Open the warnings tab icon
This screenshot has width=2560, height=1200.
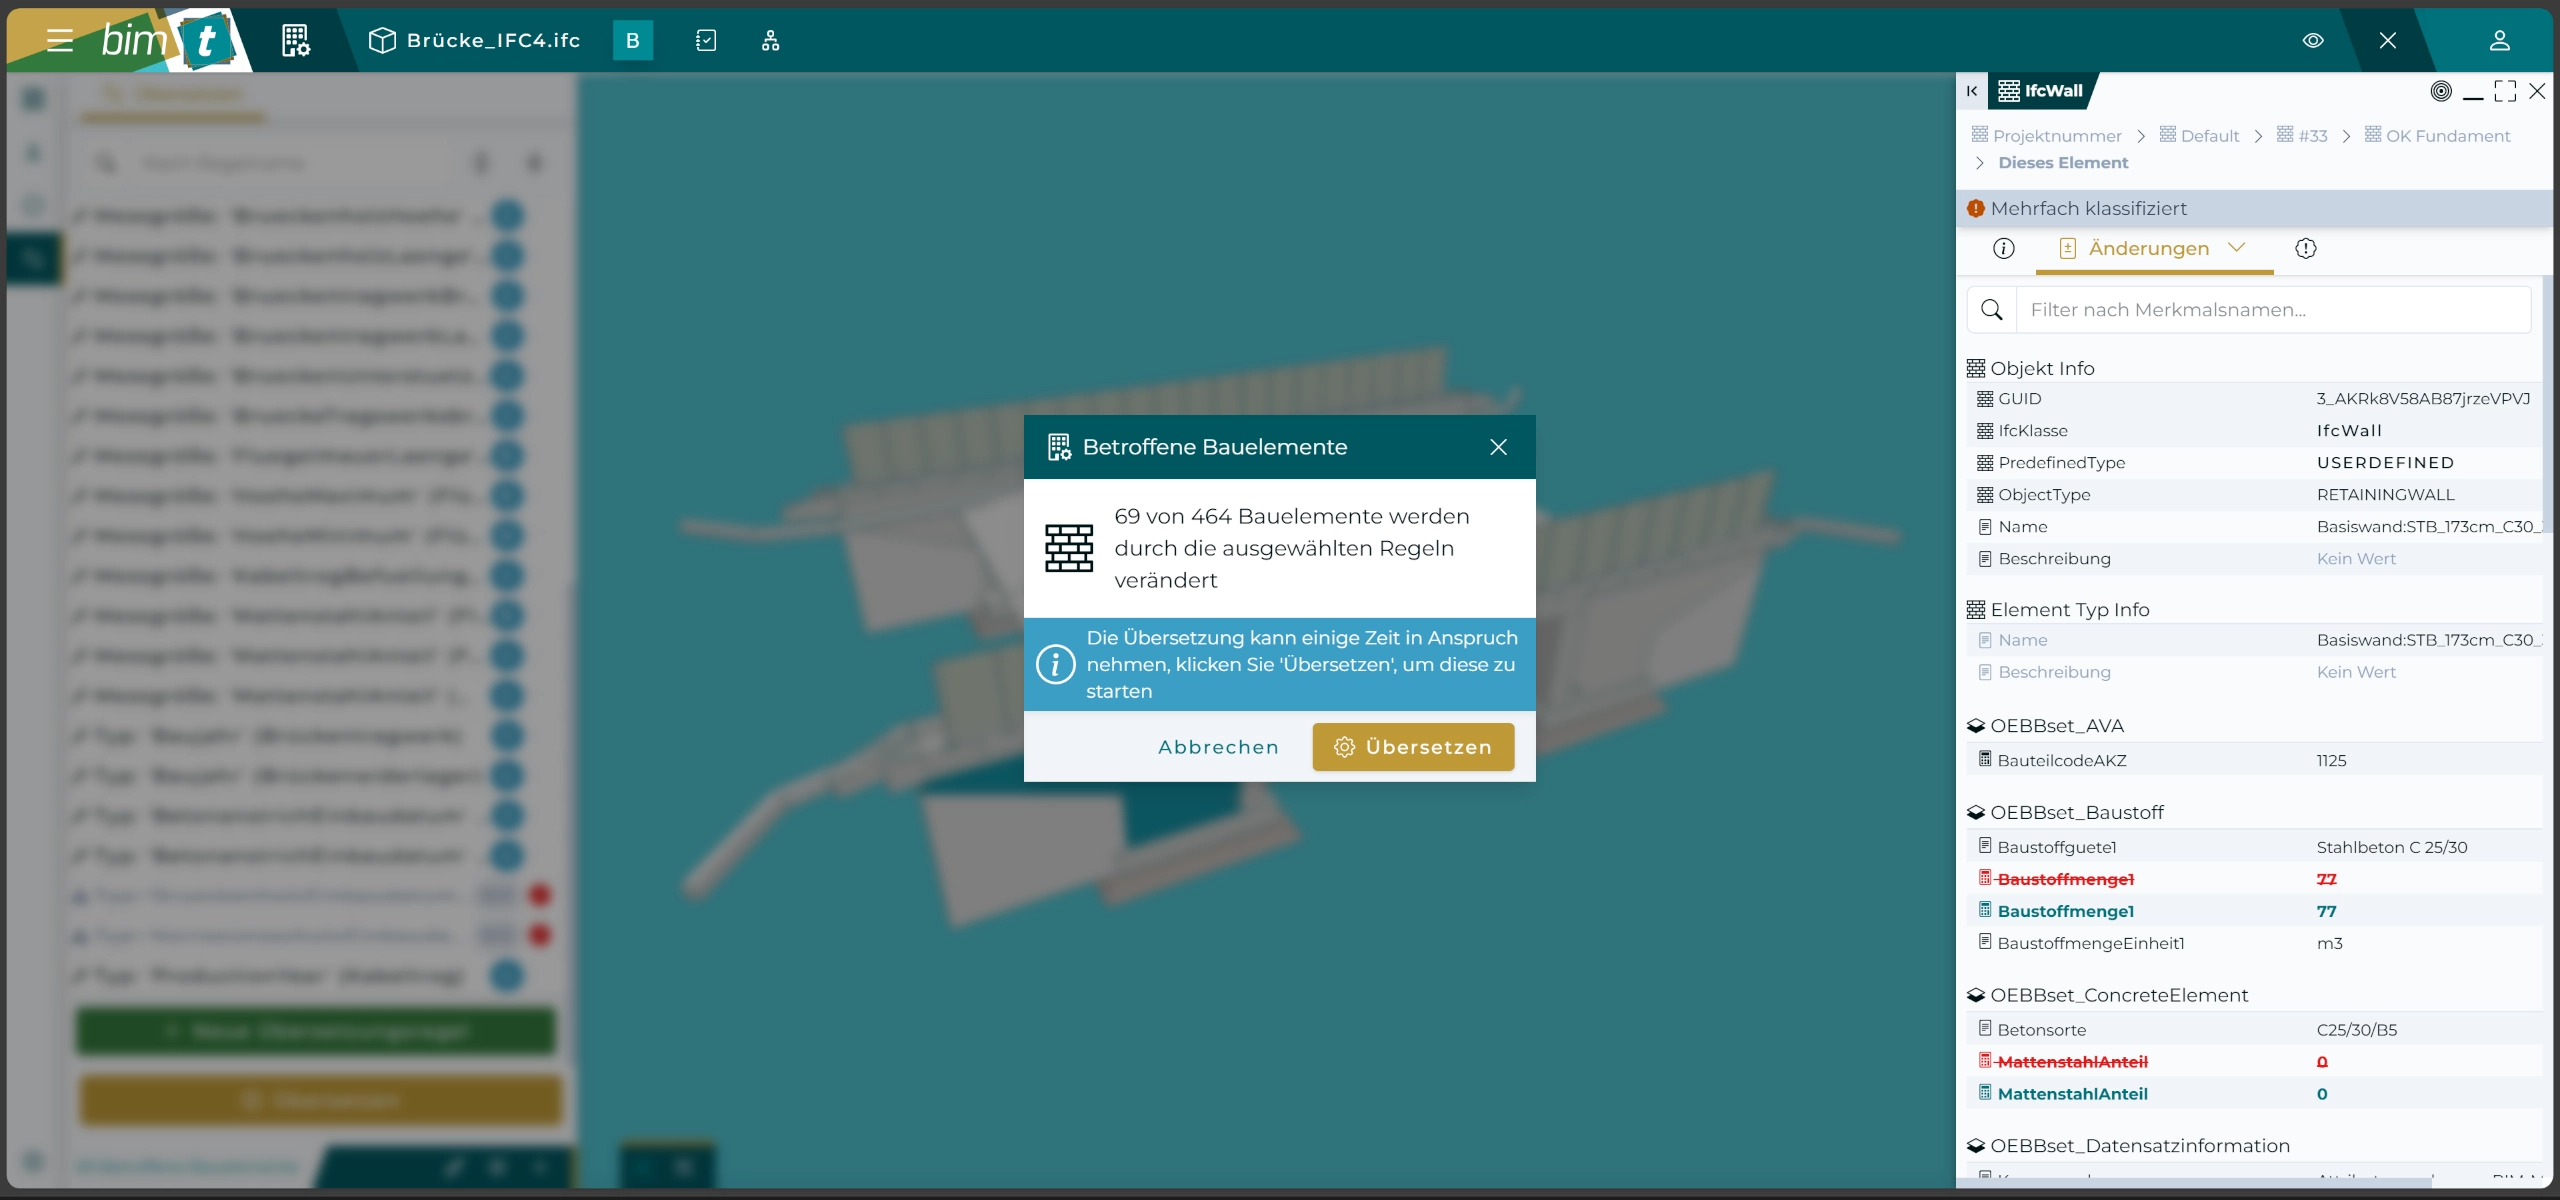tap(2306, 248)
